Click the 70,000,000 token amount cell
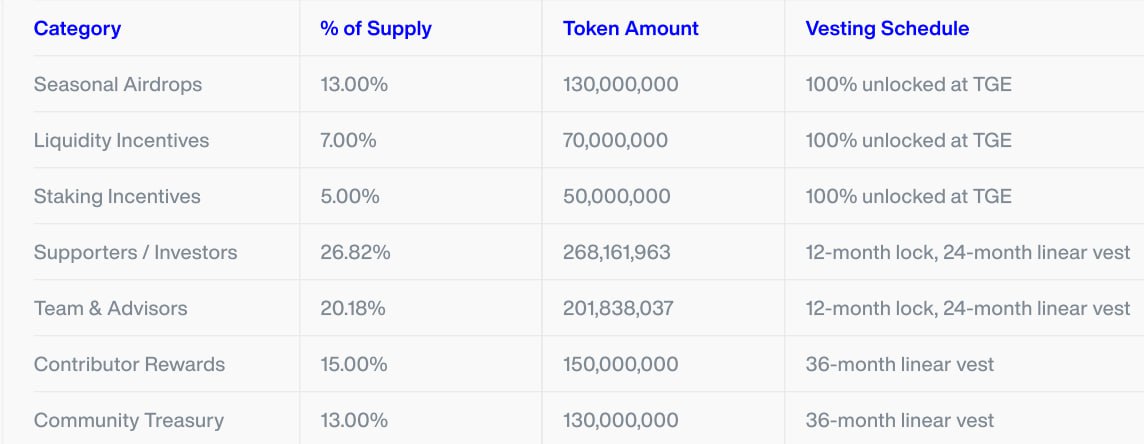Screen dimensions: 1144x444 point(615,141)
